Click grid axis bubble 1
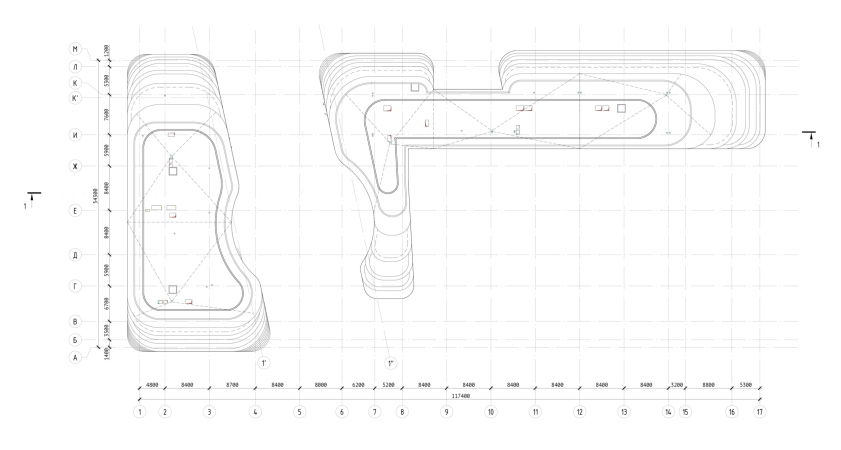 tap(140, 411)
